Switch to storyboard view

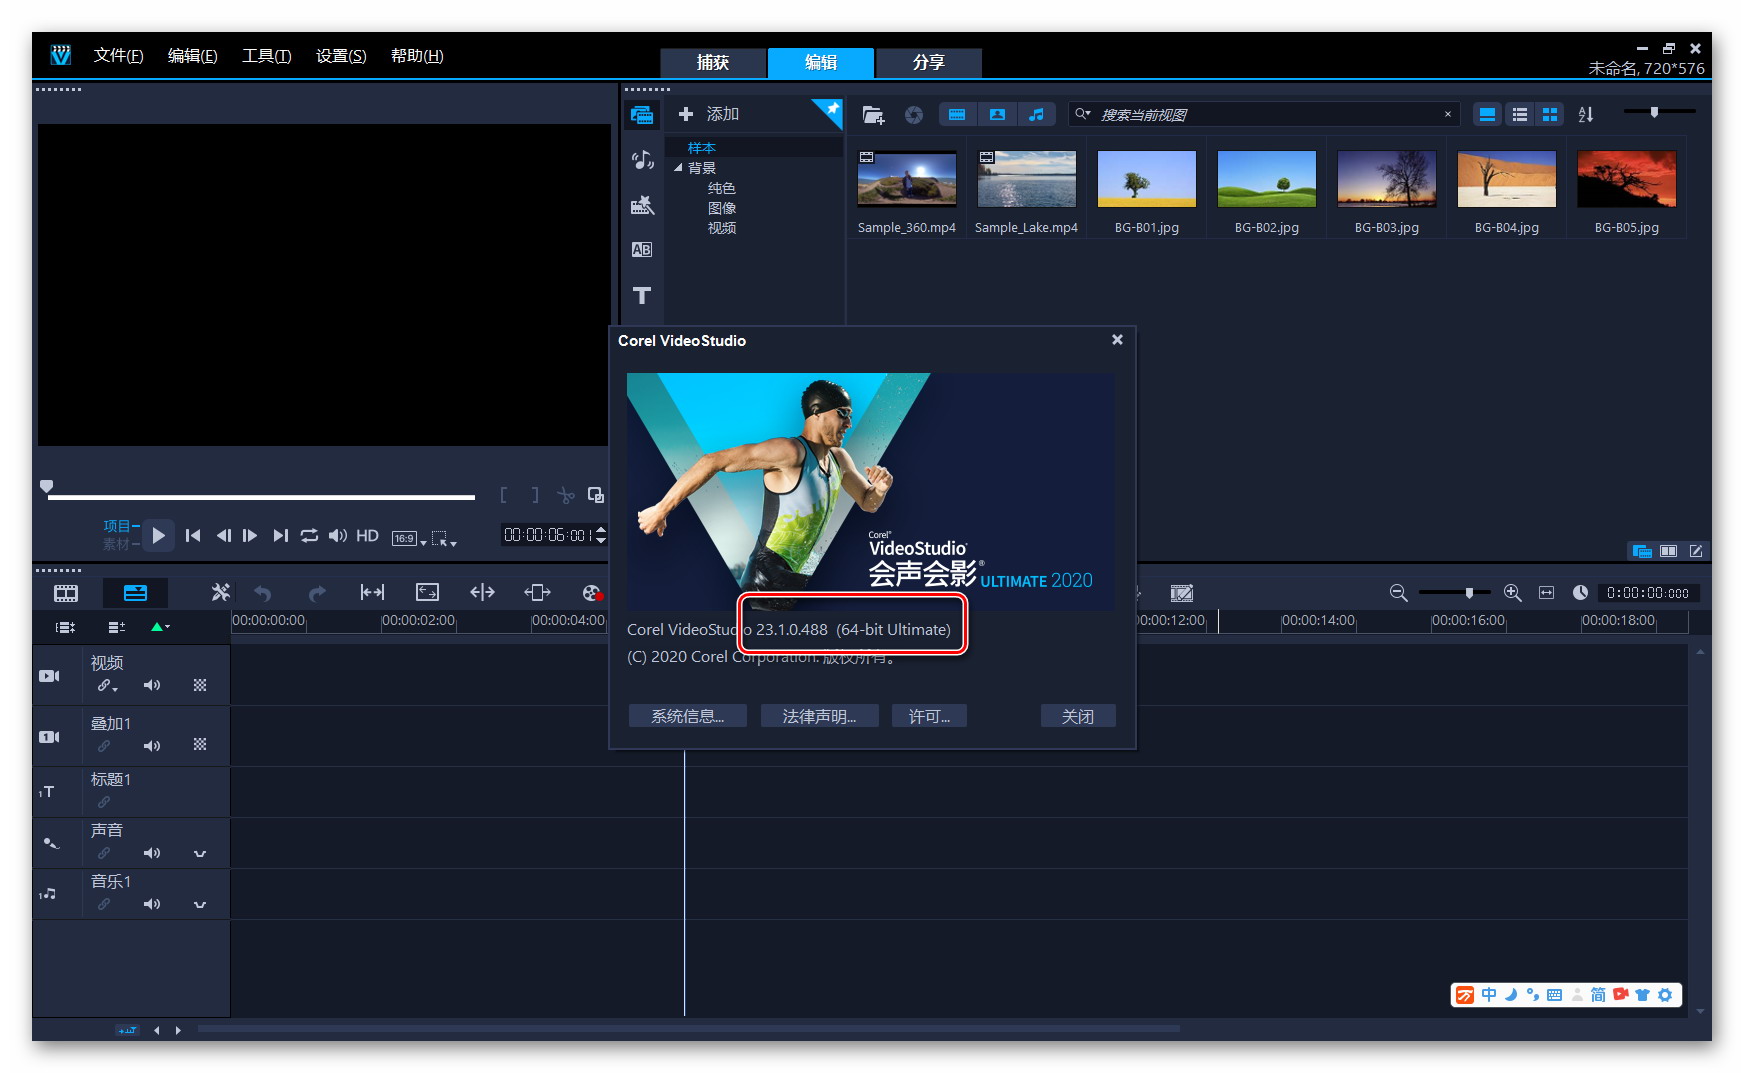pos(66,593)
